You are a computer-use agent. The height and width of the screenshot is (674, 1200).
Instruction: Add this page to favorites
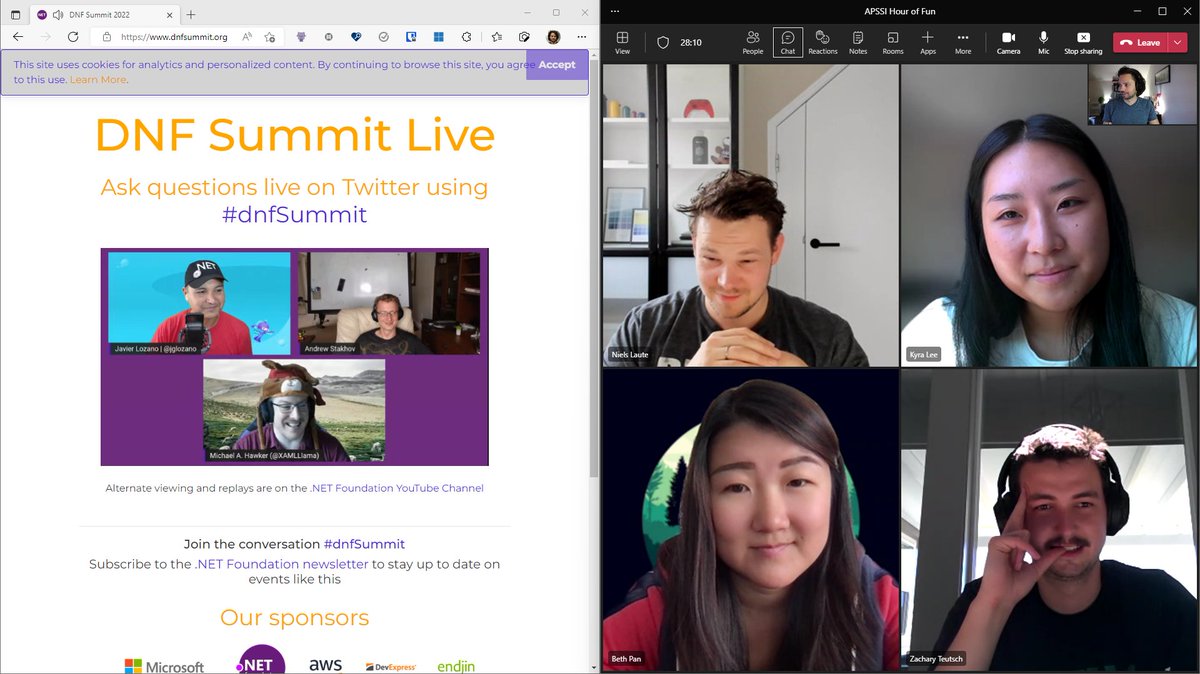pyautogui.click(x=270, y=37)
